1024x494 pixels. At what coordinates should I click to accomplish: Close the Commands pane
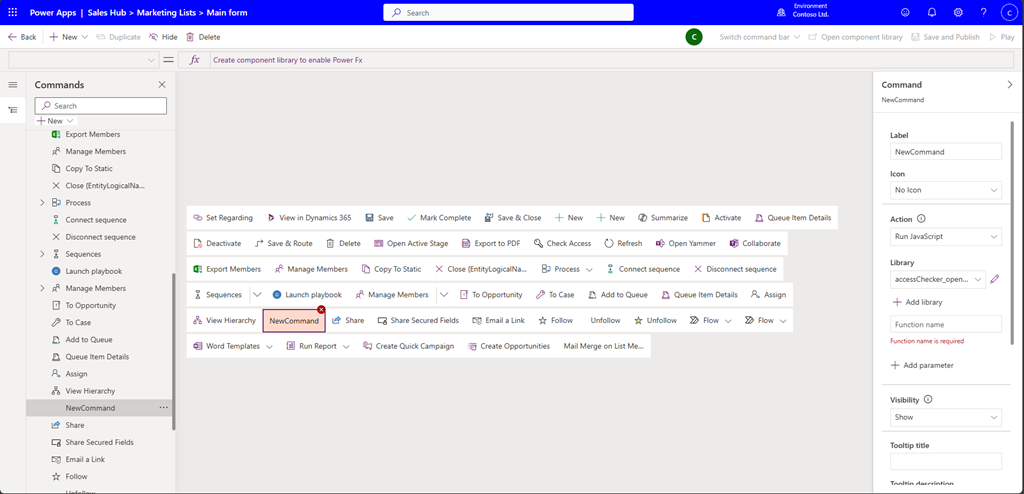pyautogui.click(x=162, y=85)
